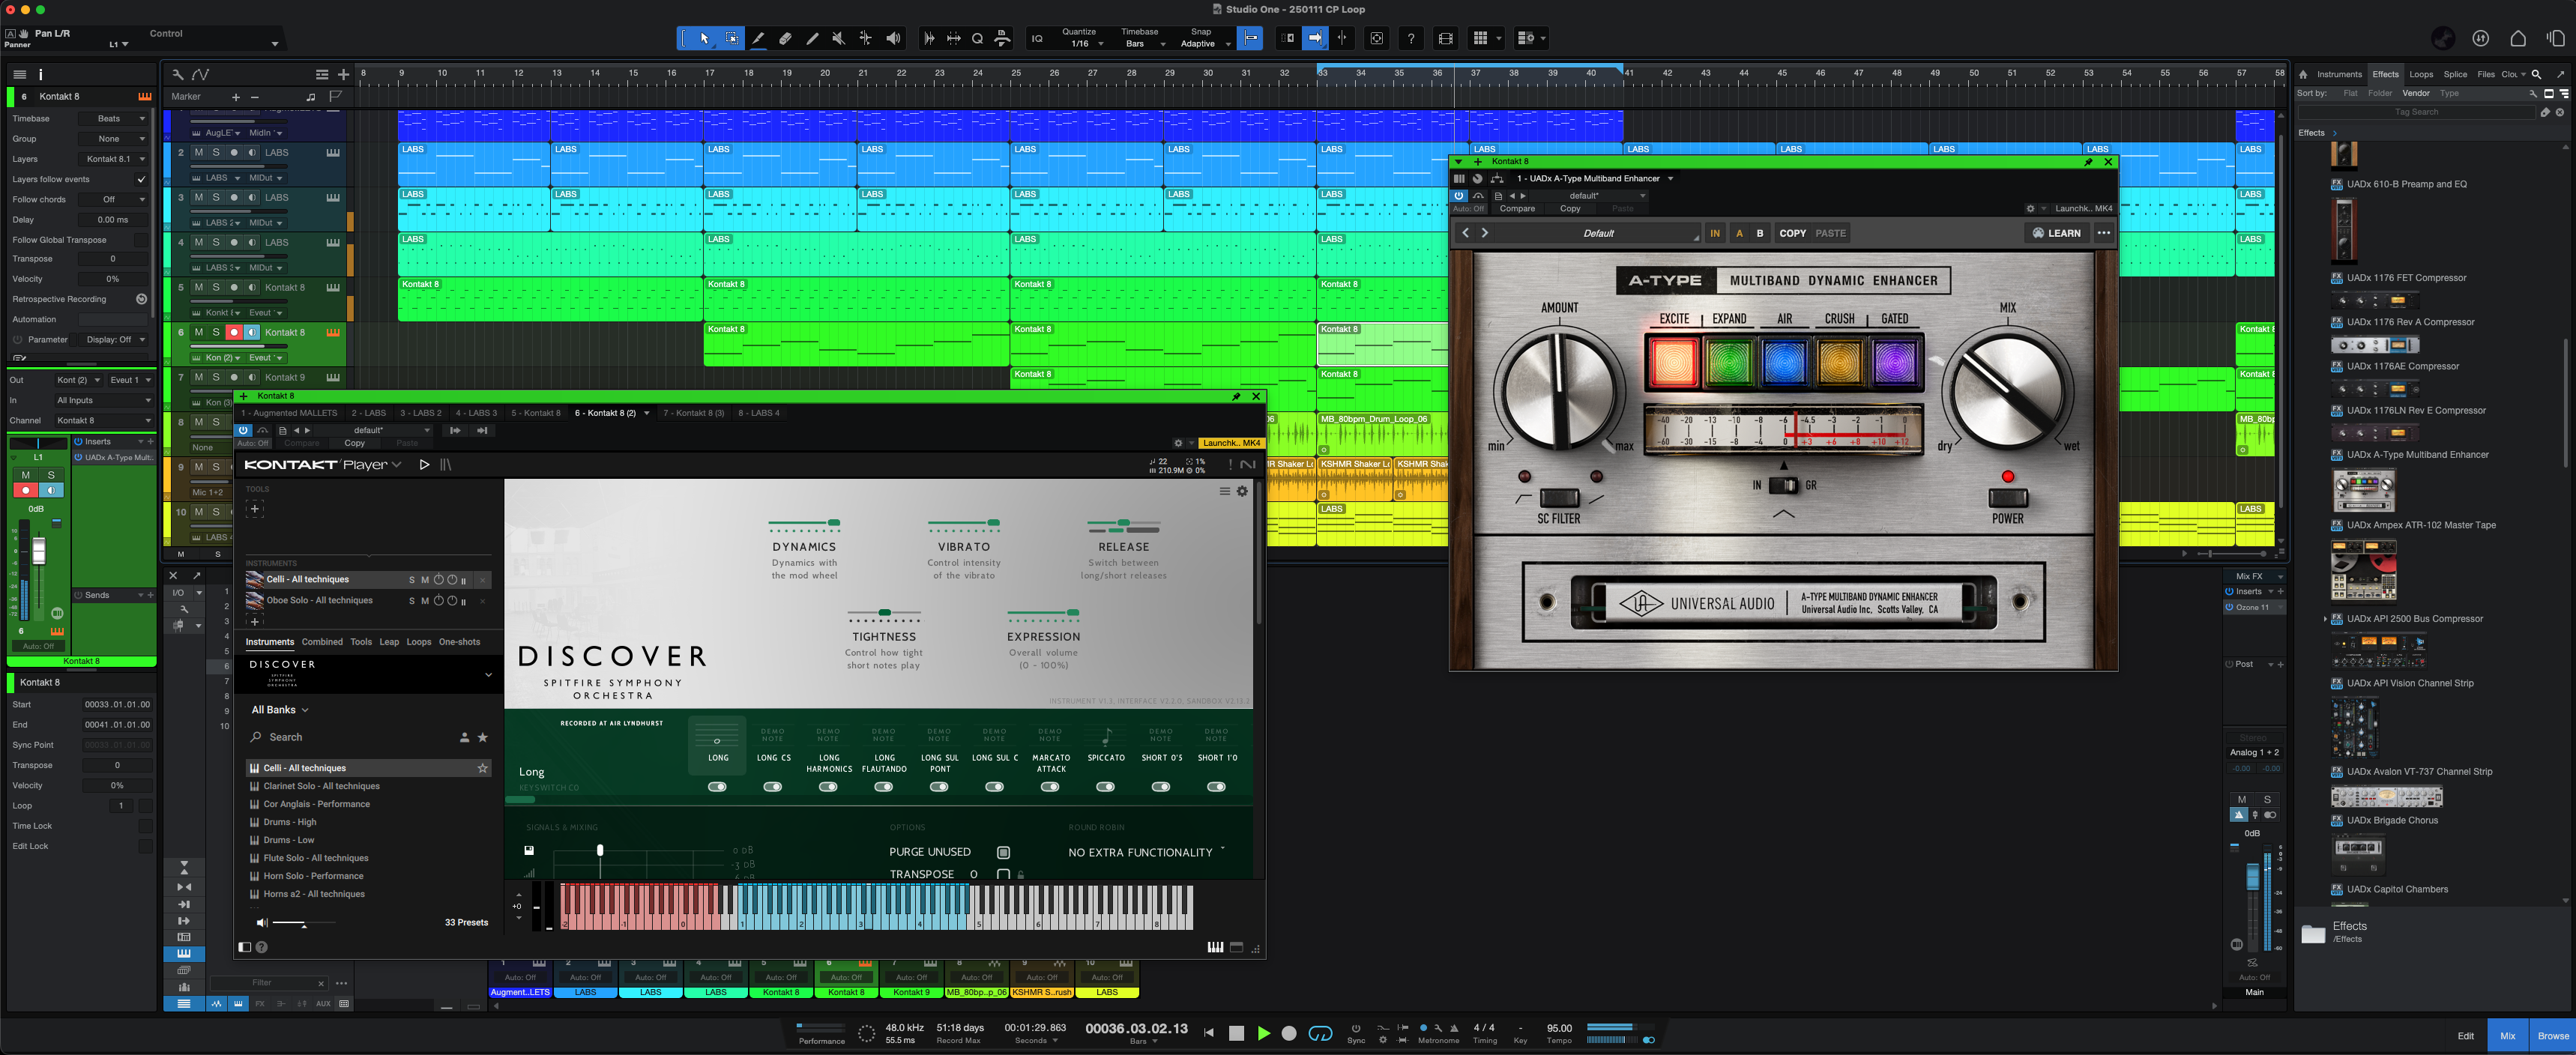Toggle loop mode in transport bar
Viewport: 2576px width, 1055px height.
pos(1320,1033)
